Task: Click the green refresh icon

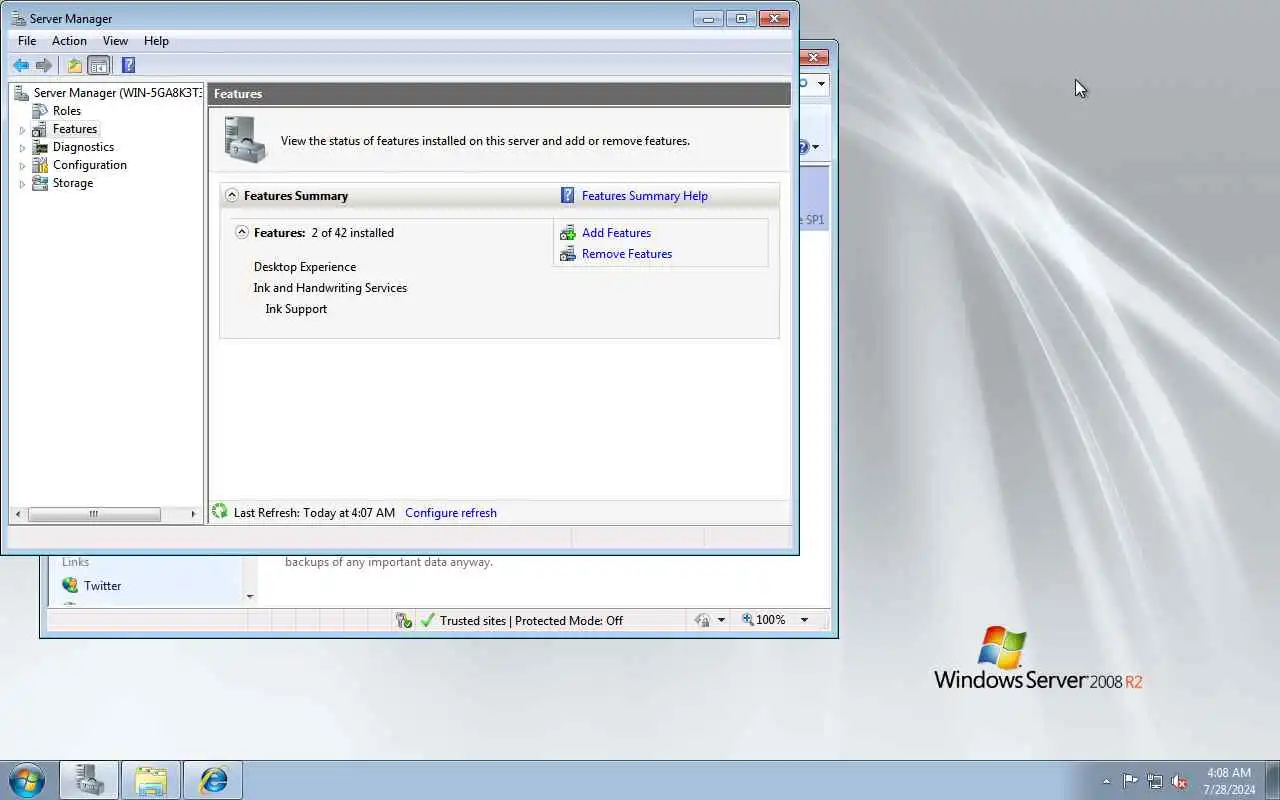Action: click(220, 512)
